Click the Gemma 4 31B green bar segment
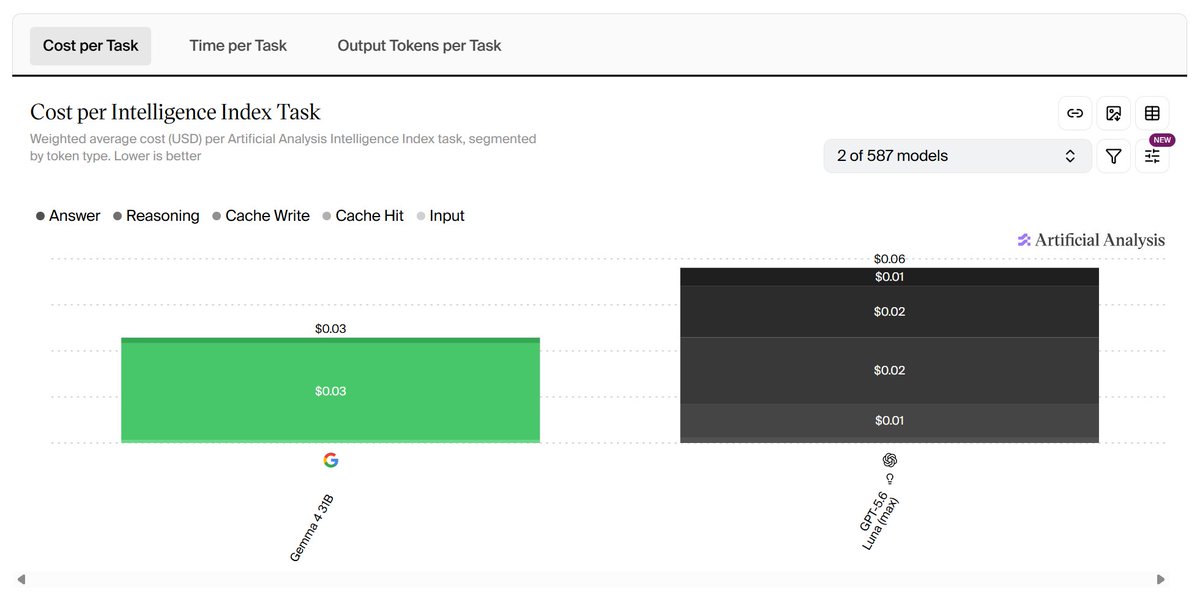This screenshot has height=599, width=1200. (330, 391)
